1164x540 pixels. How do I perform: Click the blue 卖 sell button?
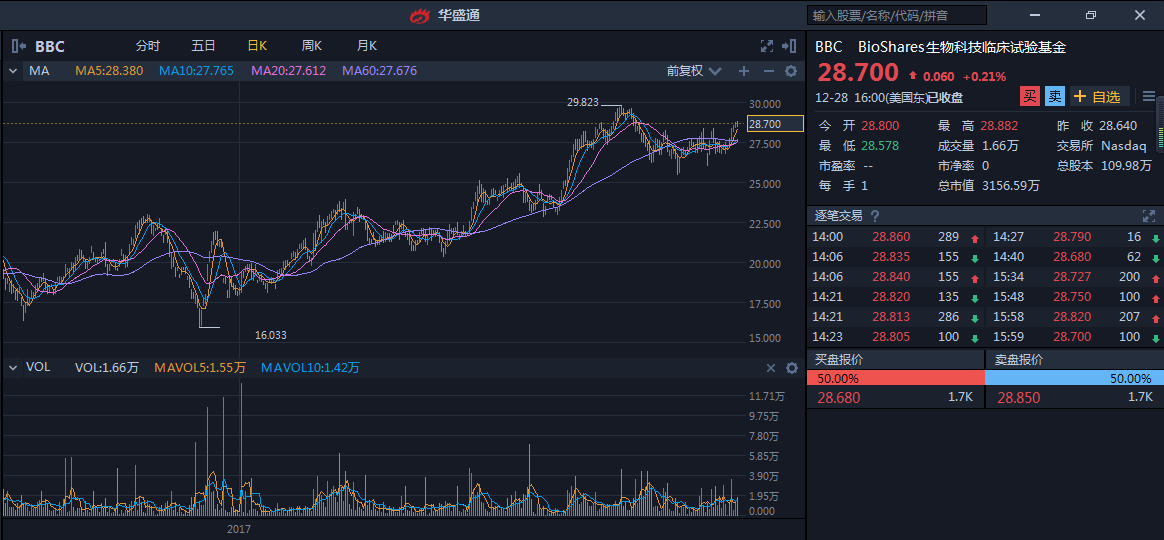[x=1054, y=96]
